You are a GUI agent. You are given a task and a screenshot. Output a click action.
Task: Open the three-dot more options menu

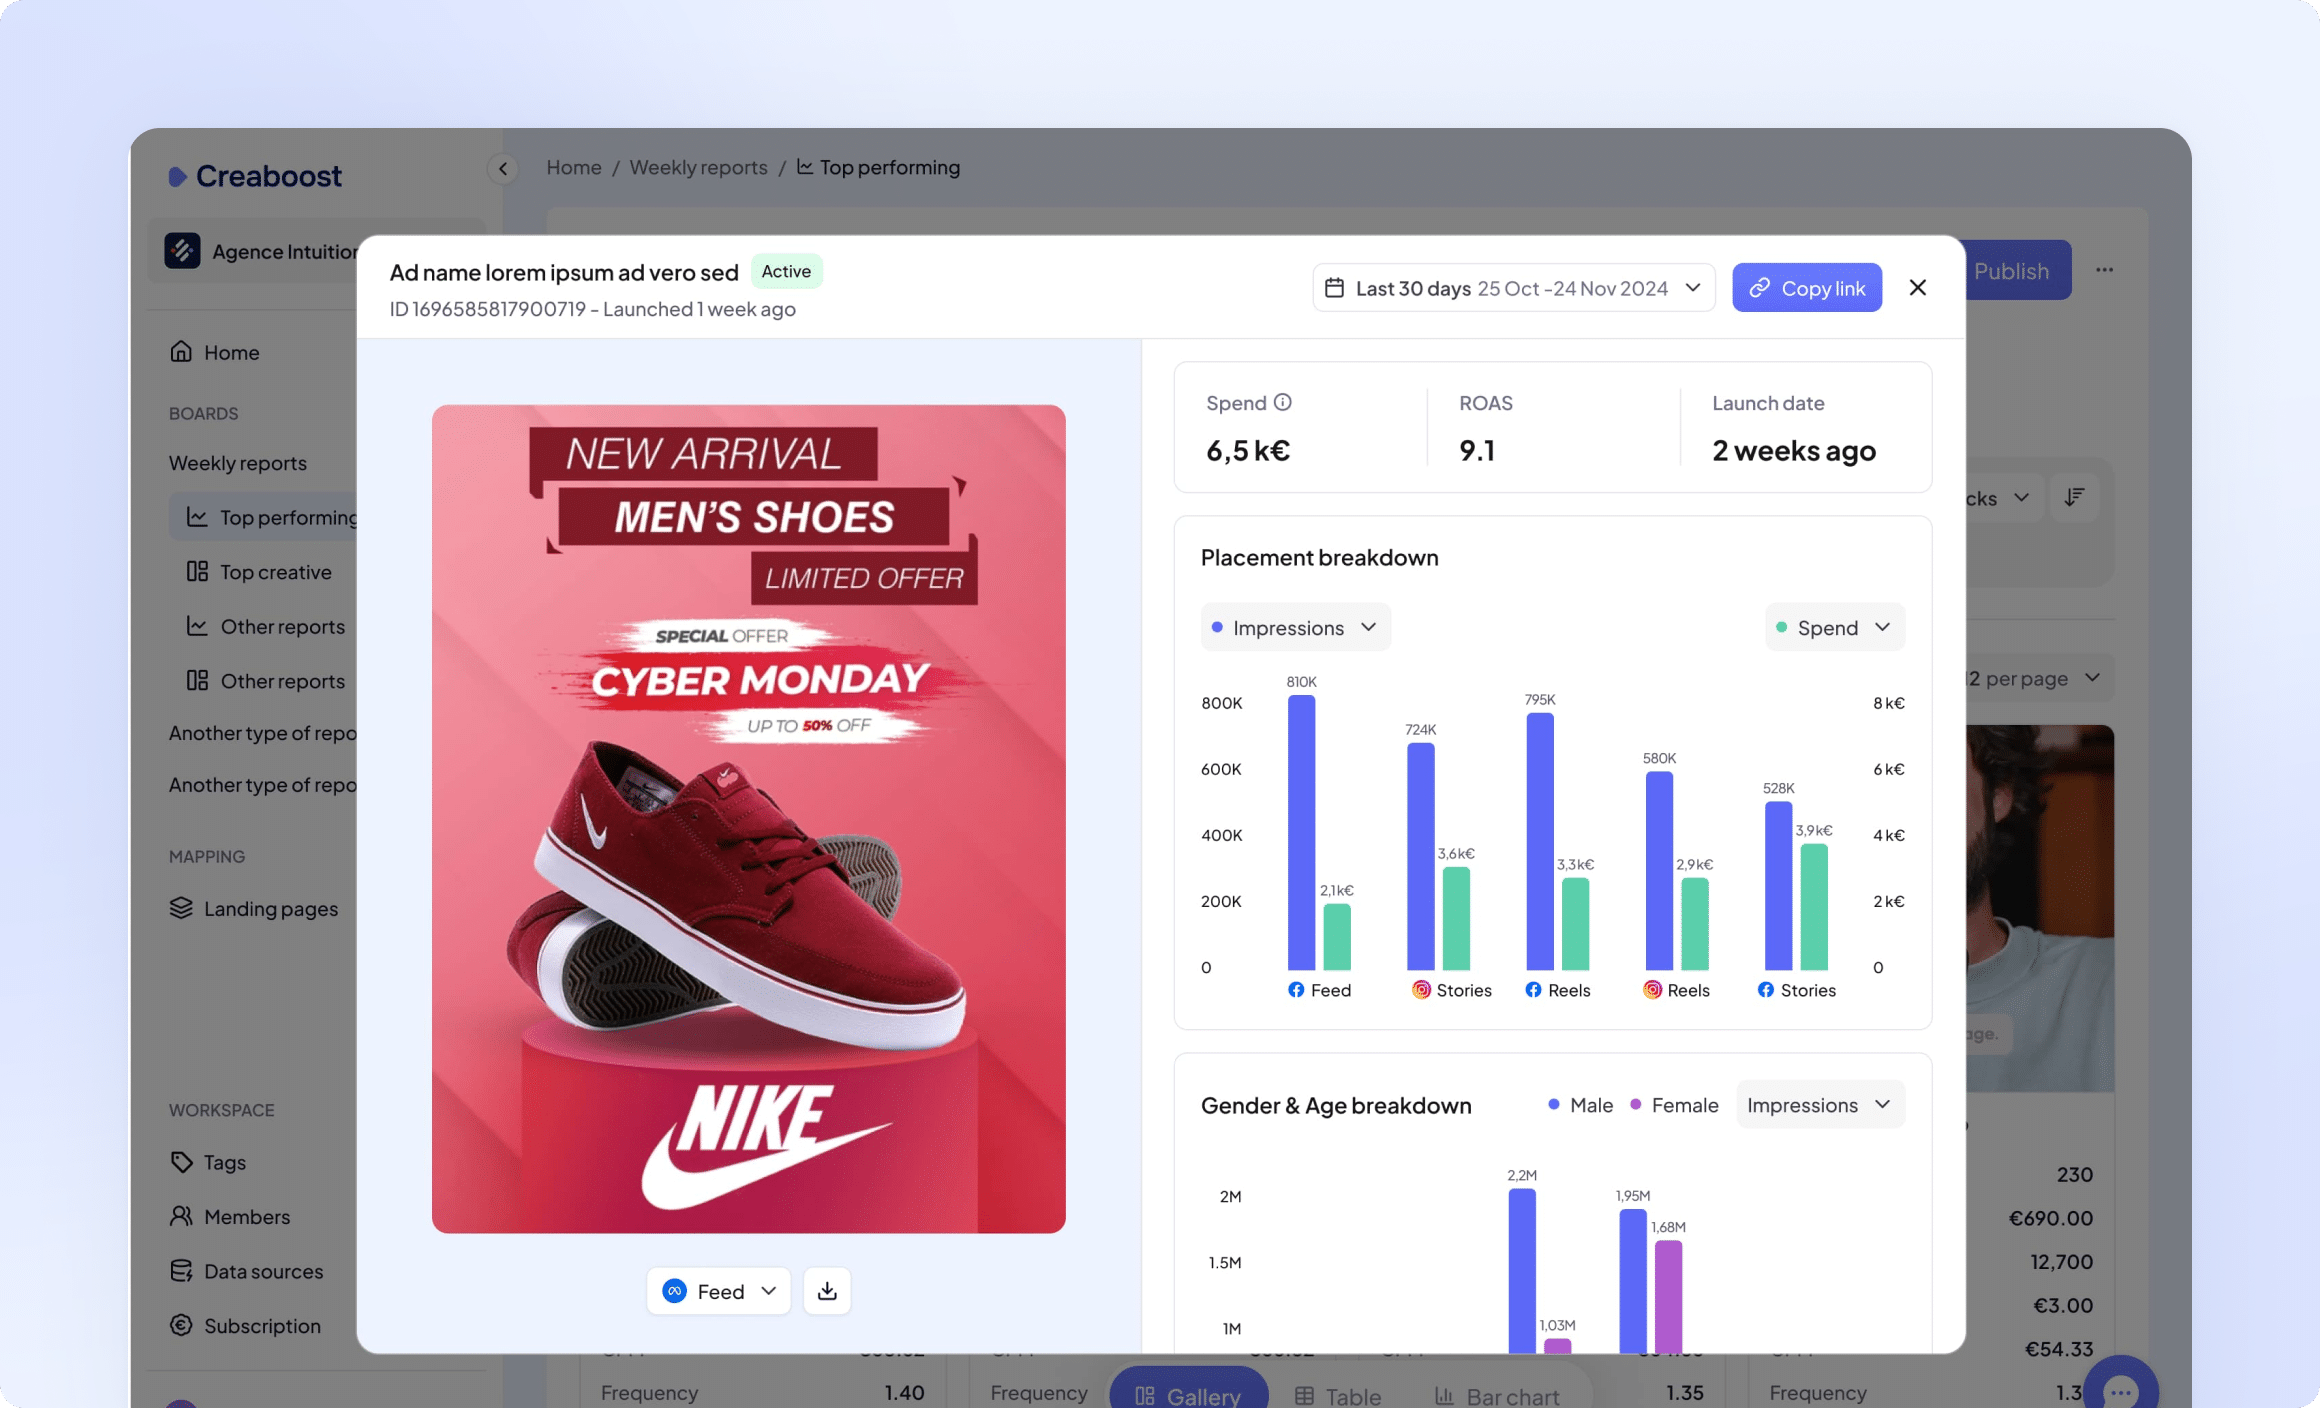coord(2105,270)
